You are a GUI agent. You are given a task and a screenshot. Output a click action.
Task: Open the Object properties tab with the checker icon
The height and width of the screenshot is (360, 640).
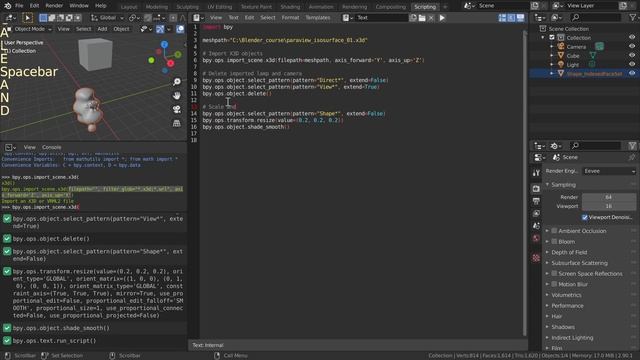[536, 258]
